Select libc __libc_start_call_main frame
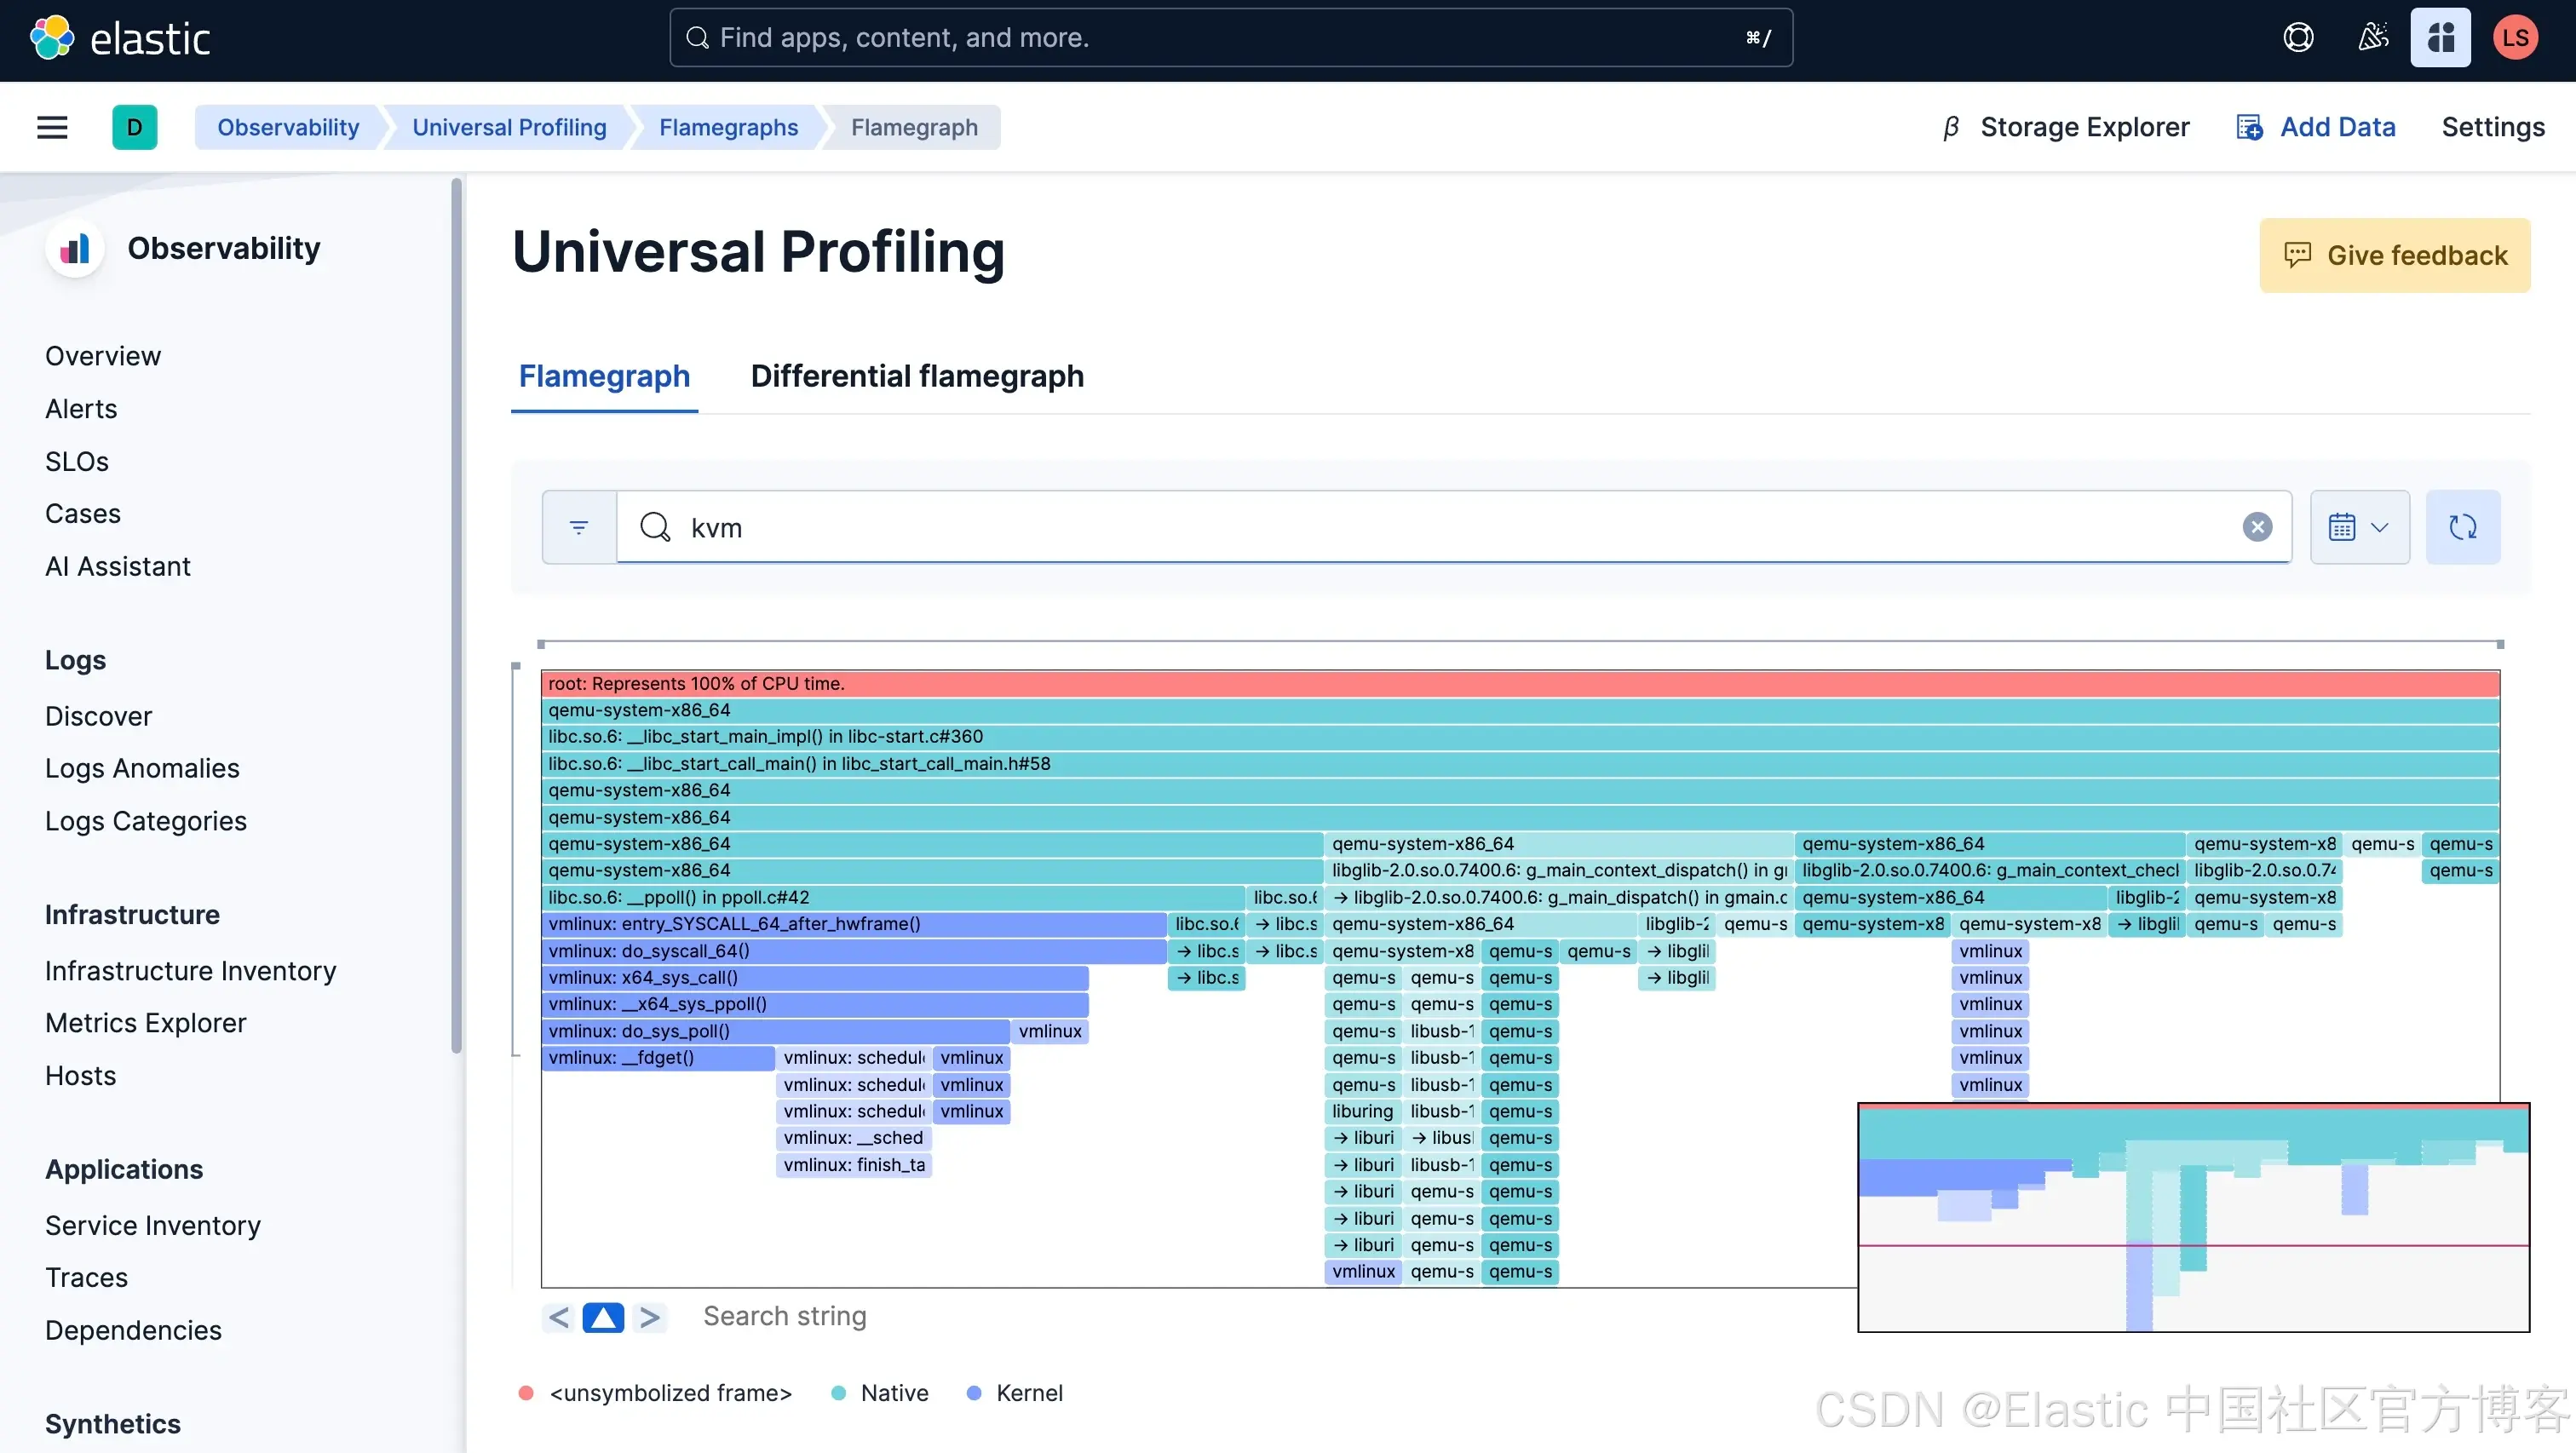This screenshot has width=2576, height=1453. tap(1520, 764)
